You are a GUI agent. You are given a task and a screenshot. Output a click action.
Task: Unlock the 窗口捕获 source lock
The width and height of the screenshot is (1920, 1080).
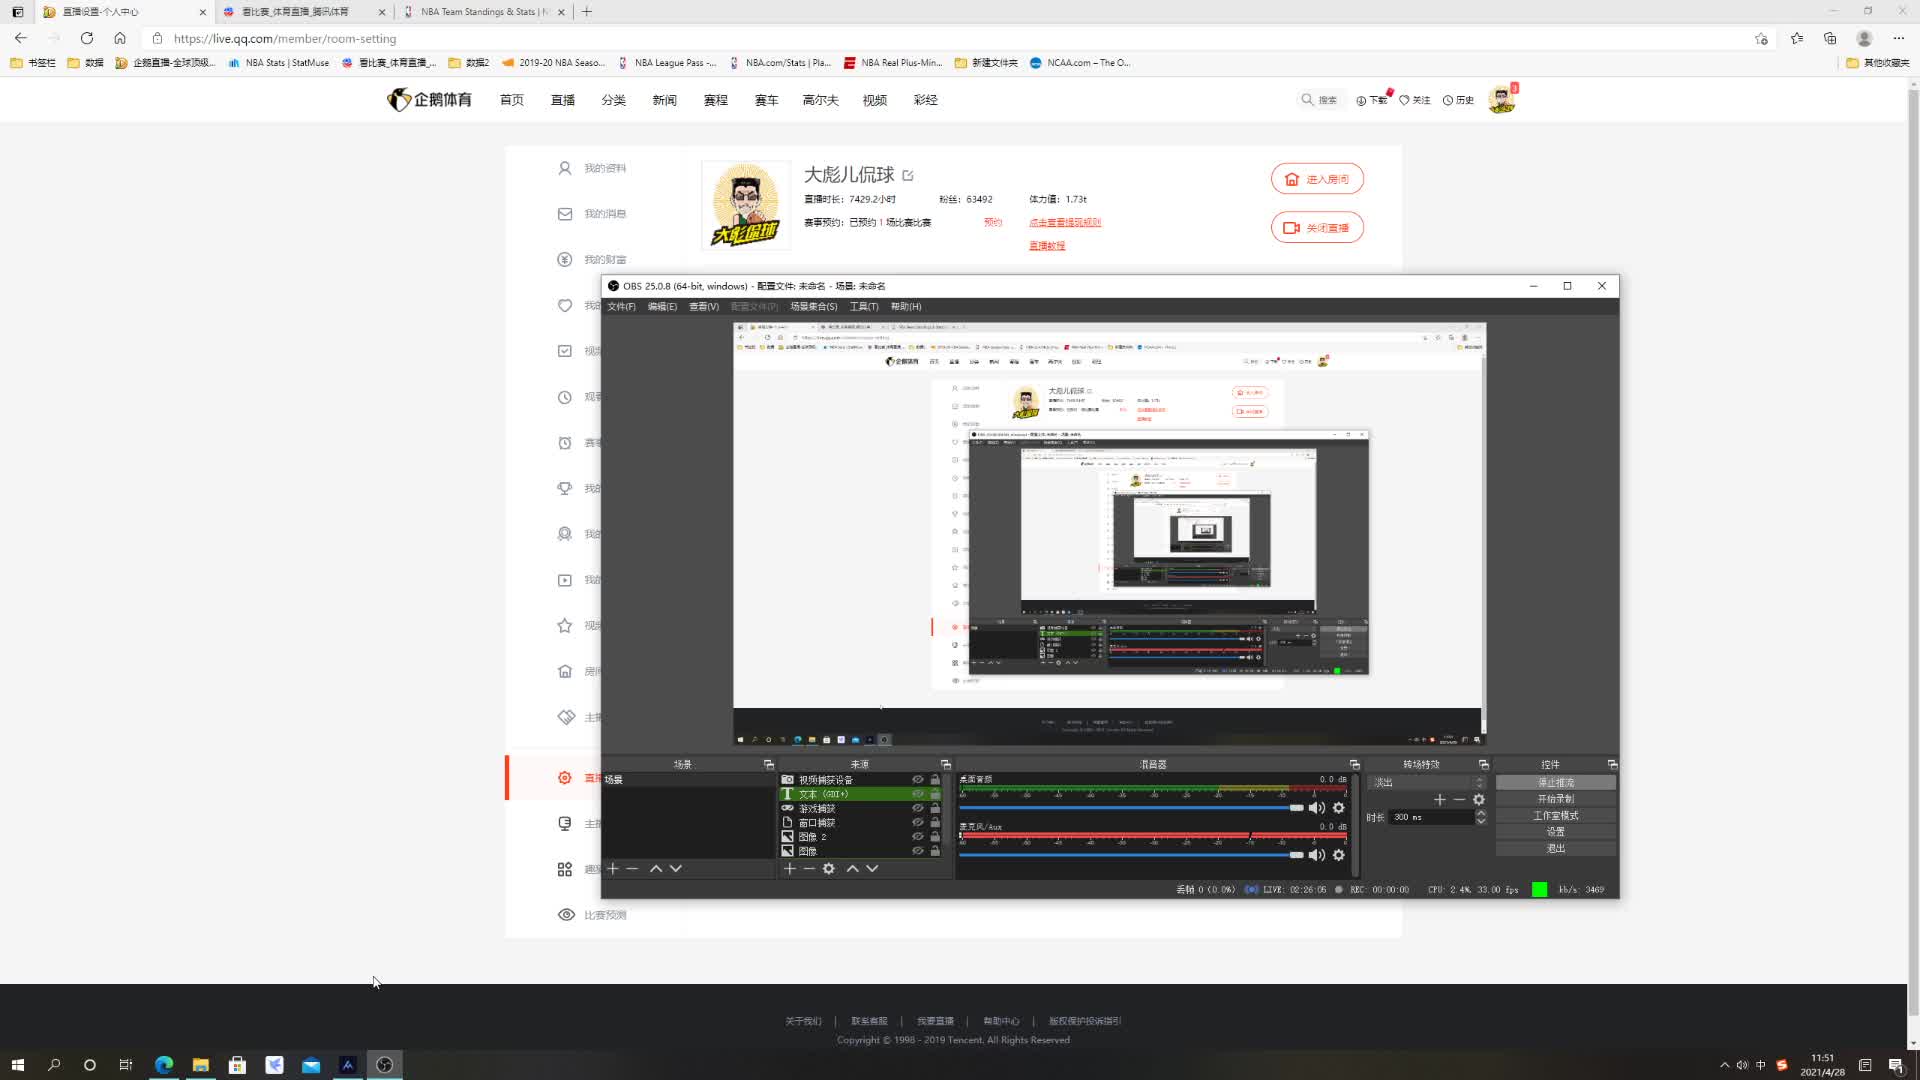[935, 822]
